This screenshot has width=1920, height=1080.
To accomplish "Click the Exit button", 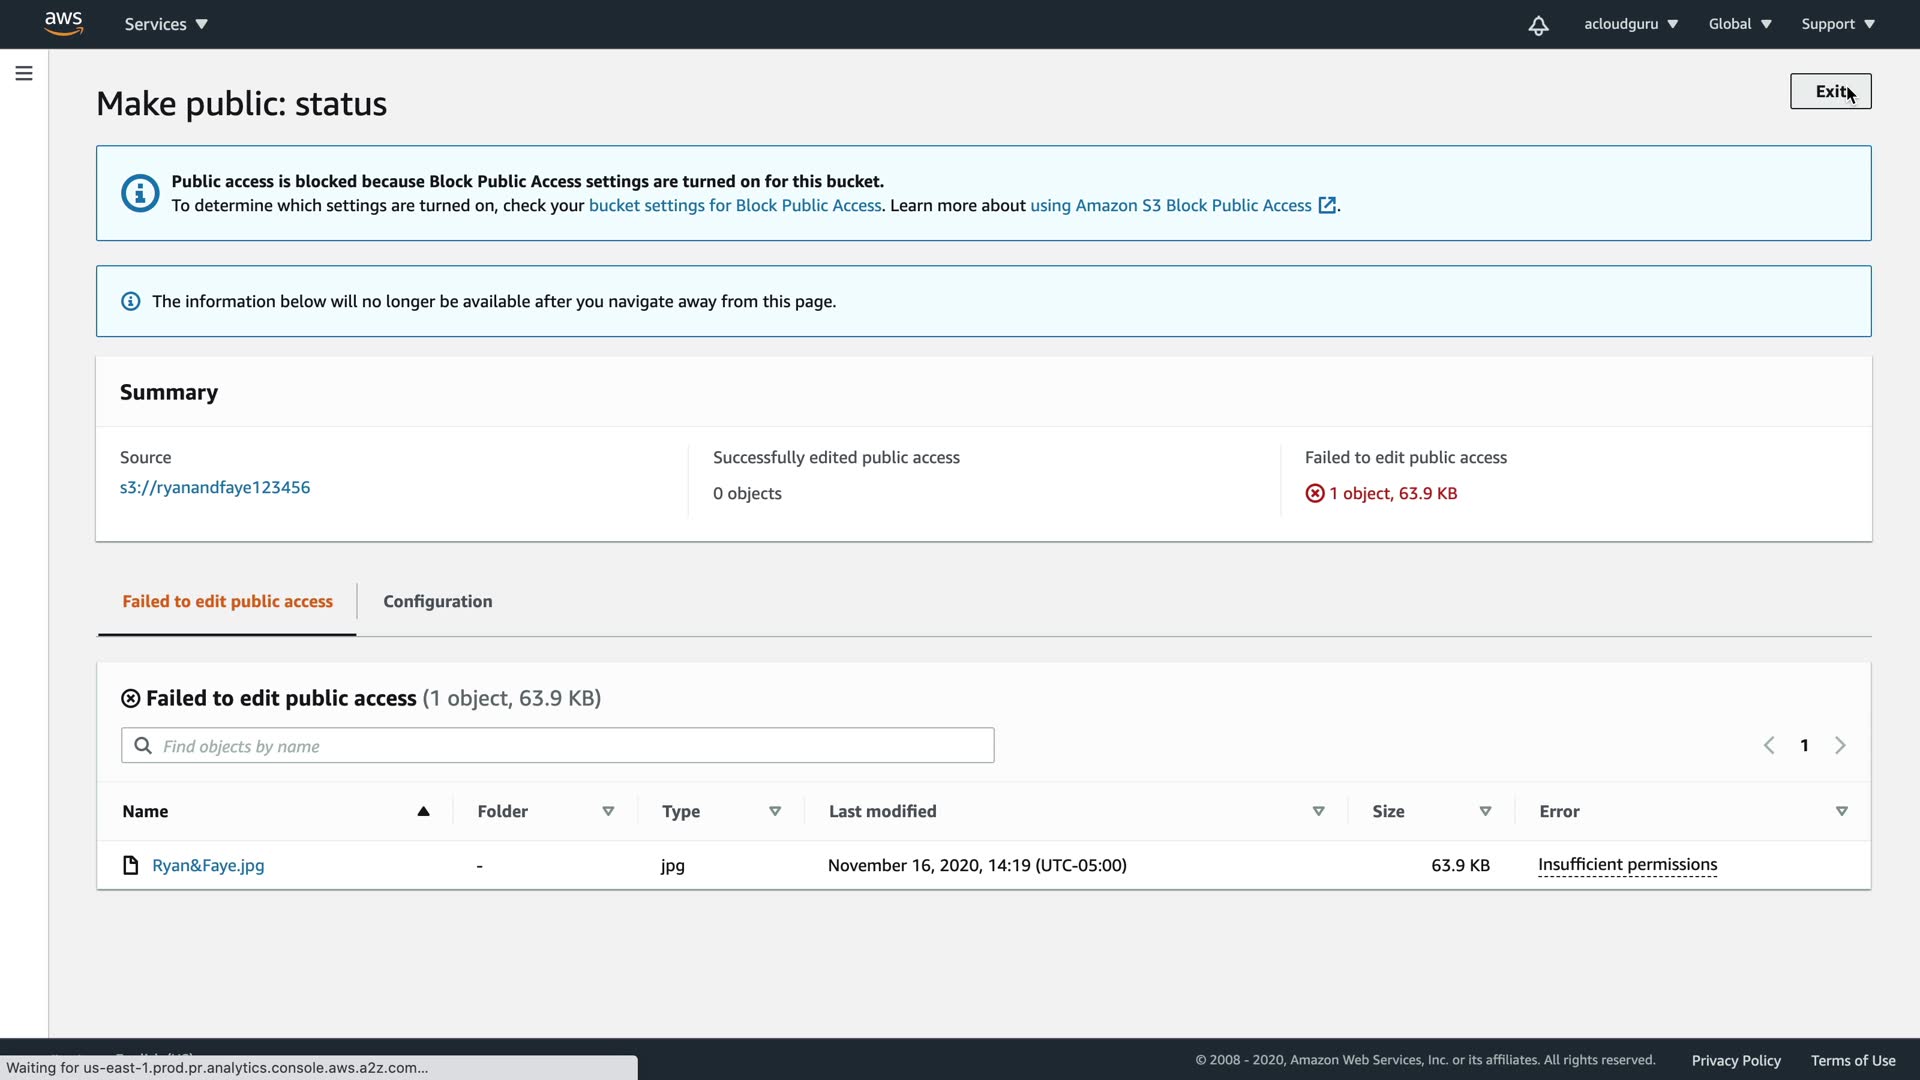I will 1829,91.
